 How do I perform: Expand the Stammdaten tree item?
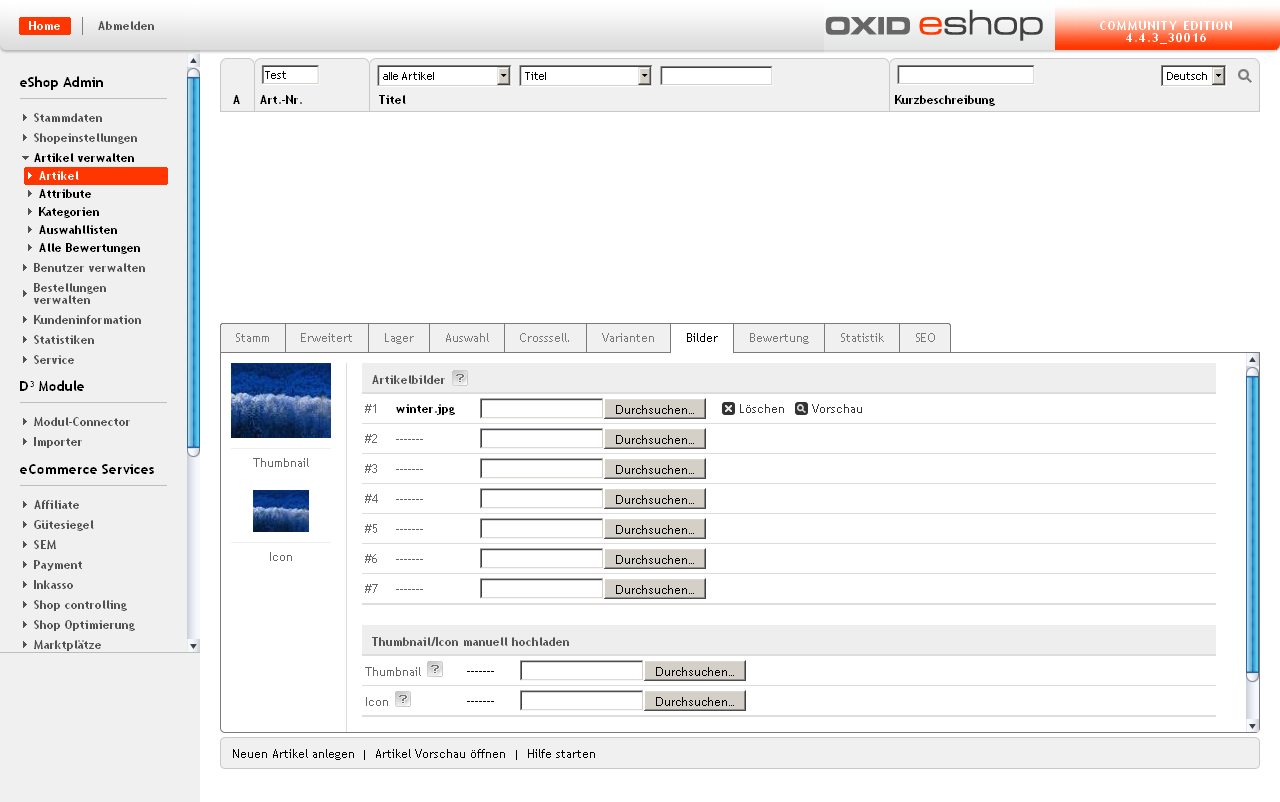coord(25,118)
